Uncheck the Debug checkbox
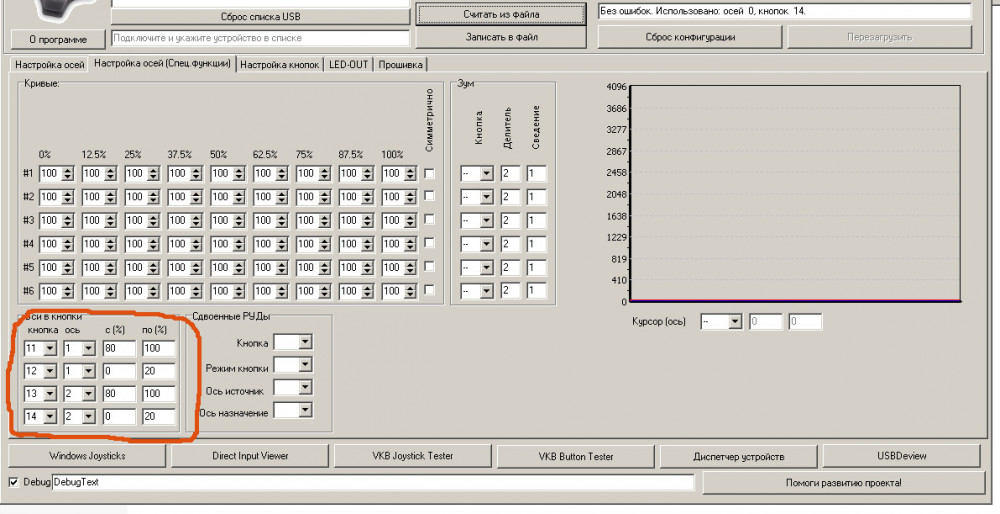This screenshot has height=514, width=1000. (x=13, y=482)
